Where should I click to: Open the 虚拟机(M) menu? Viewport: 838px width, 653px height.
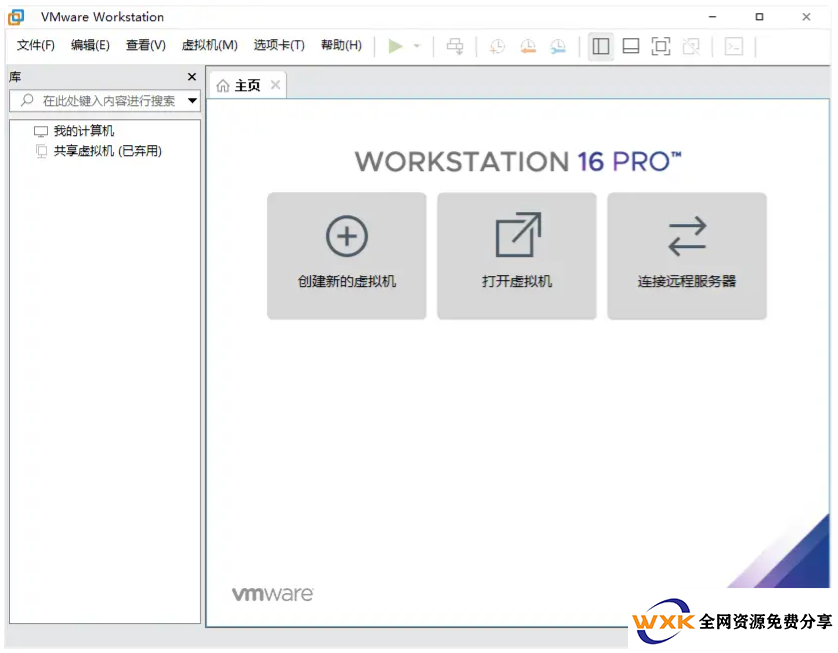pos(210,45)
